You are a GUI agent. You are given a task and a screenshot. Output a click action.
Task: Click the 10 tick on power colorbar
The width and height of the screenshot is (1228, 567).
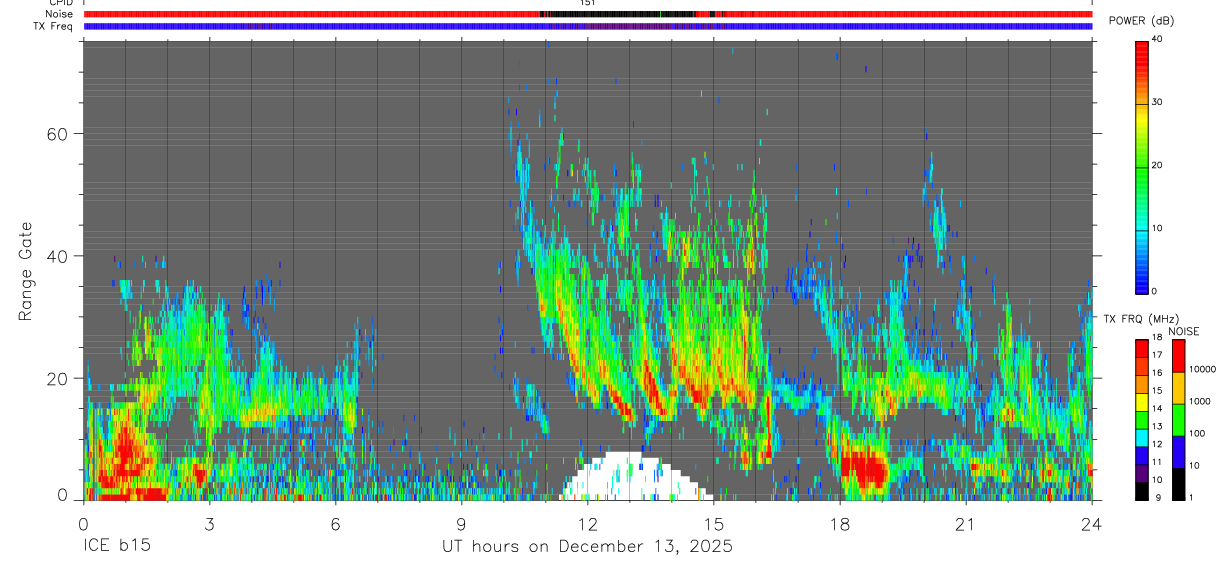tap(1157, 229)
